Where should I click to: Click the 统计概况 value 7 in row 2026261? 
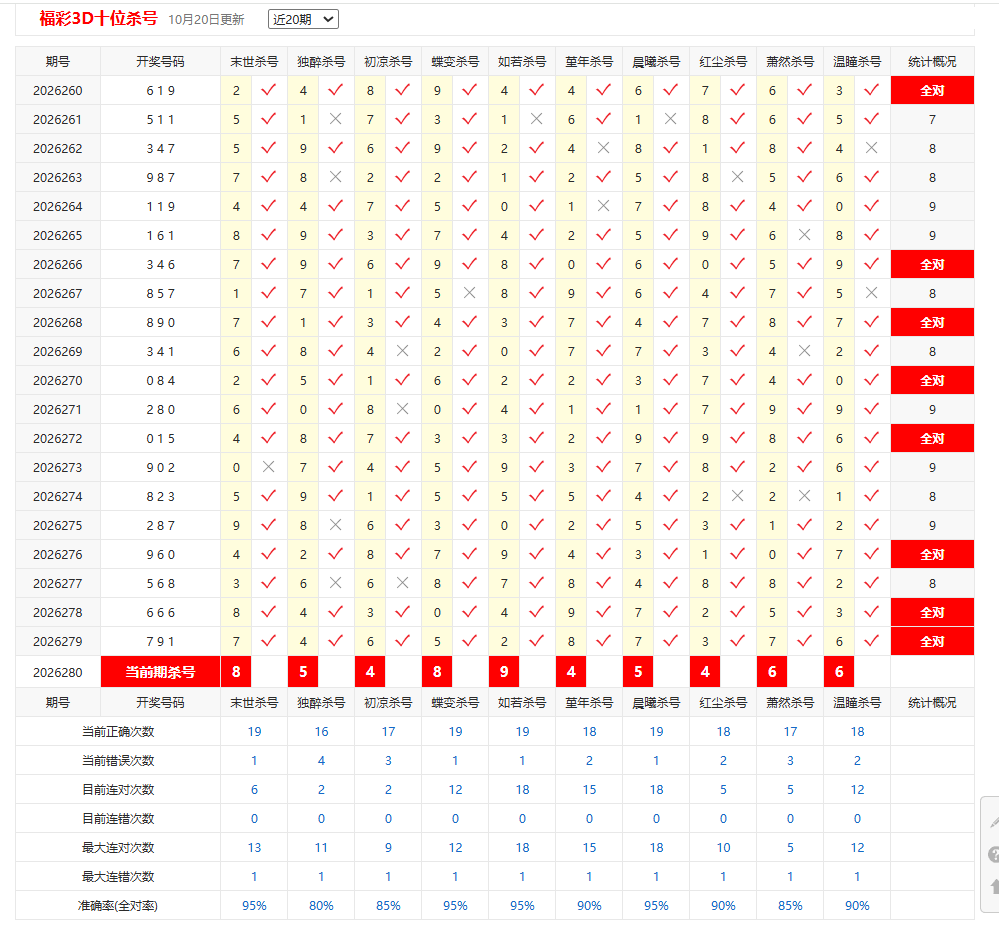[932, 119]
